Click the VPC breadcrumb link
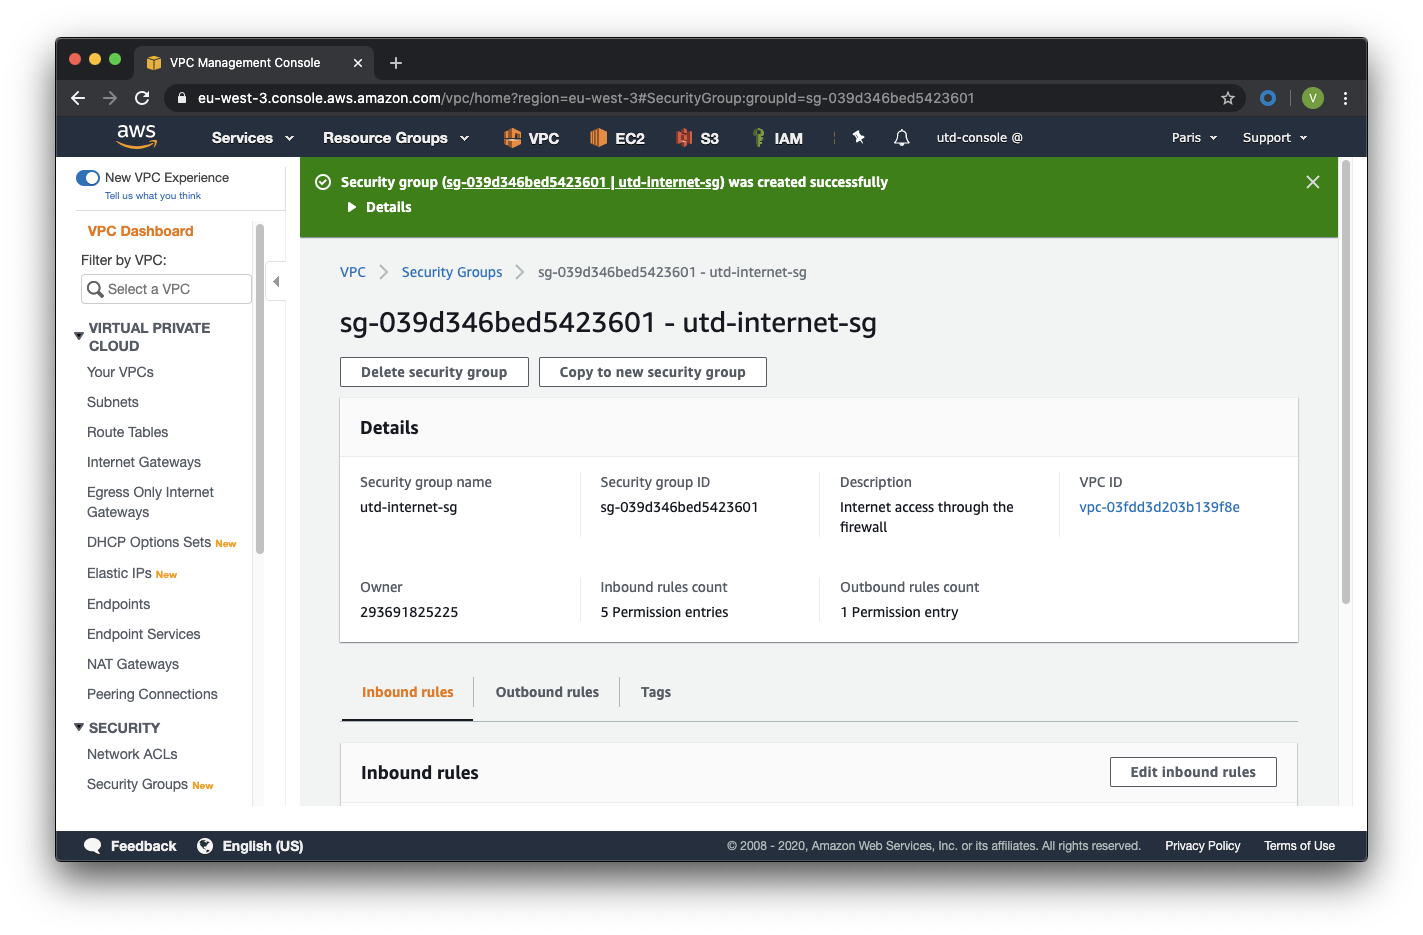 pos(353,272)
